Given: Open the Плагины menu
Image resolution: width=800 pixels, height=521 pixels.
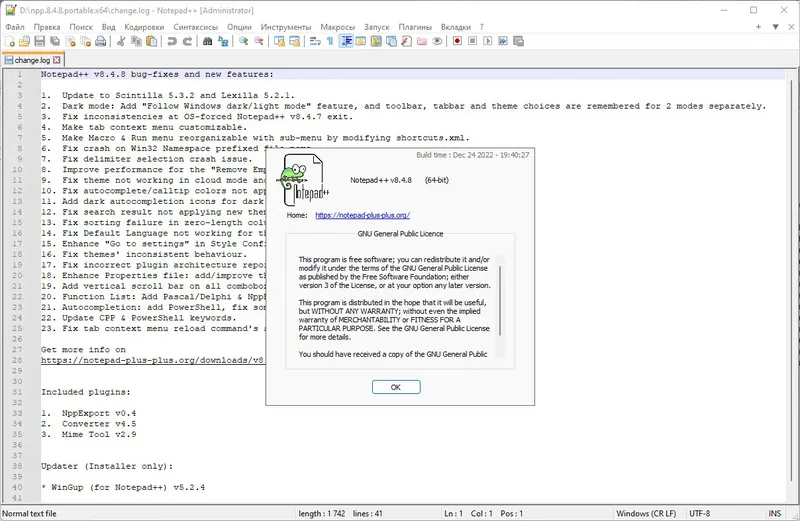Looking at the screenshot, I should click(415, 27).
